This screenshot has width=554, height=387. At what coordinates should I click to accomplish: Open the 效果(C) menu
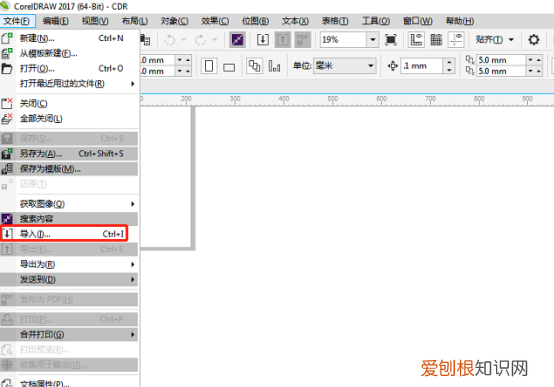pyautogui.click(x=215, y=21)
